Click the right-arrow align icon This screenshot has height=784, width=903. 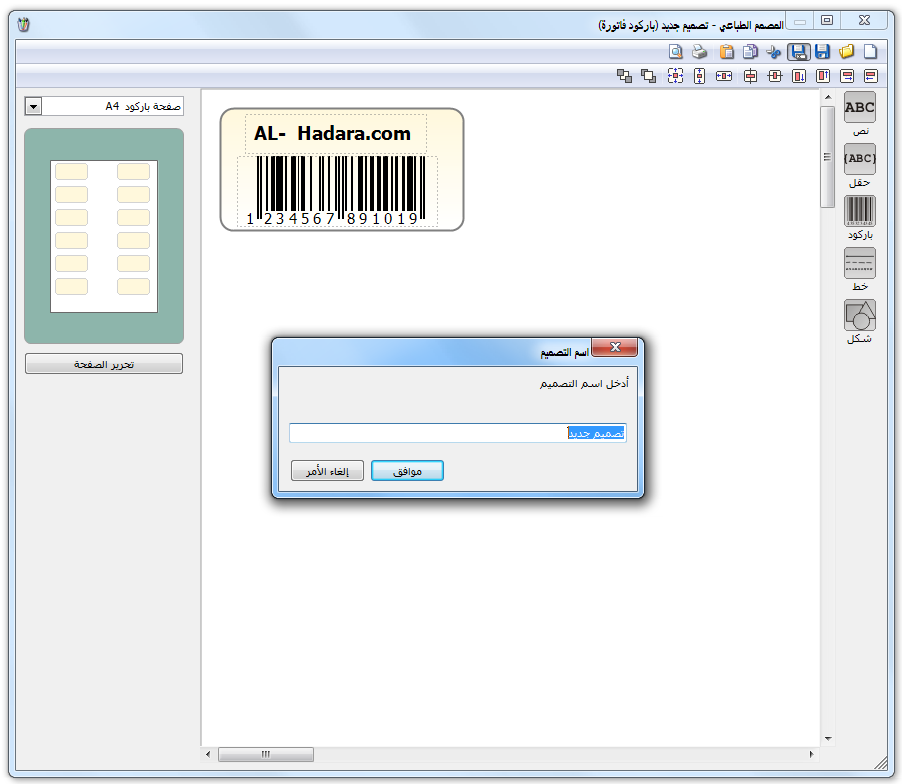pos(847,75)
